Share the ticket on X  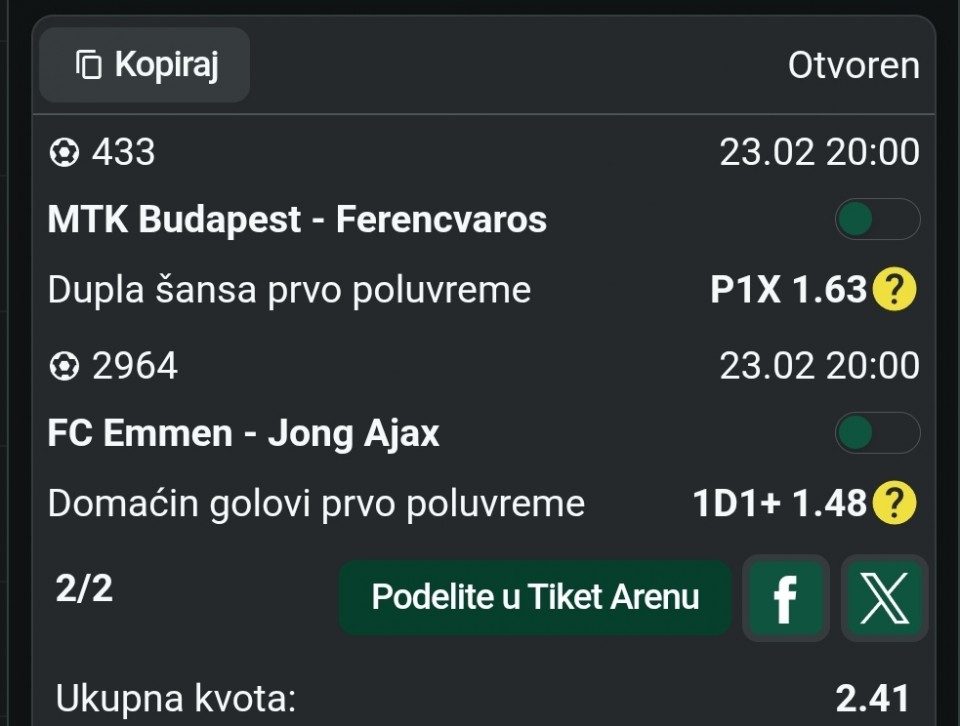click(x=884, y=598)
